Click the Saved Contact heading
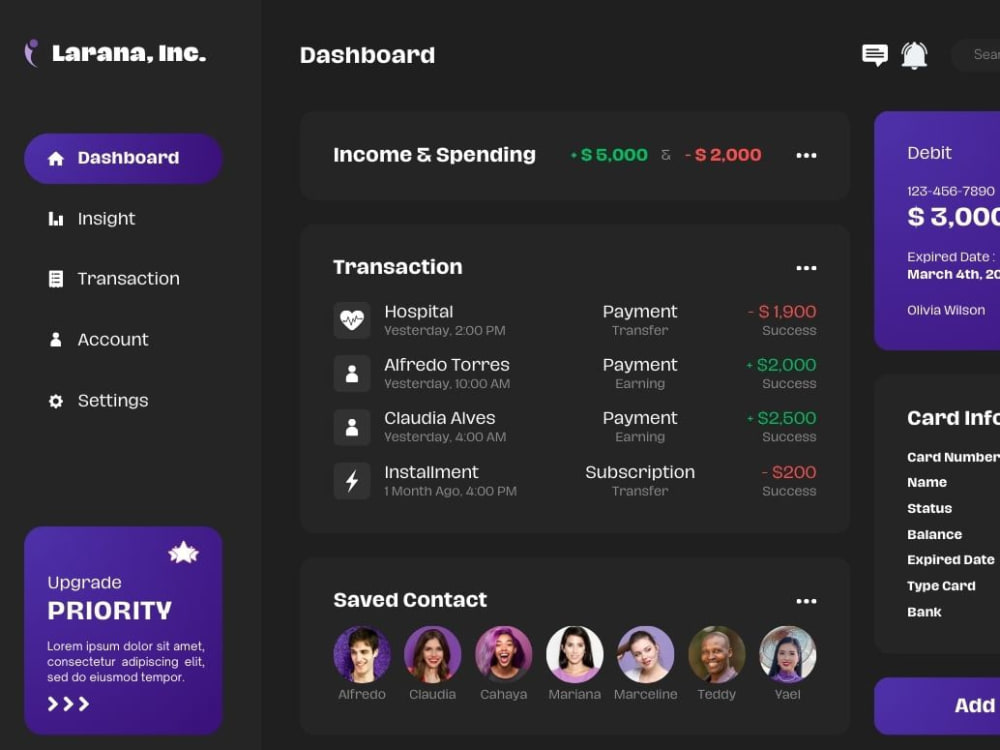This screenshot has width=1000, height=750. tap(410, 600)
